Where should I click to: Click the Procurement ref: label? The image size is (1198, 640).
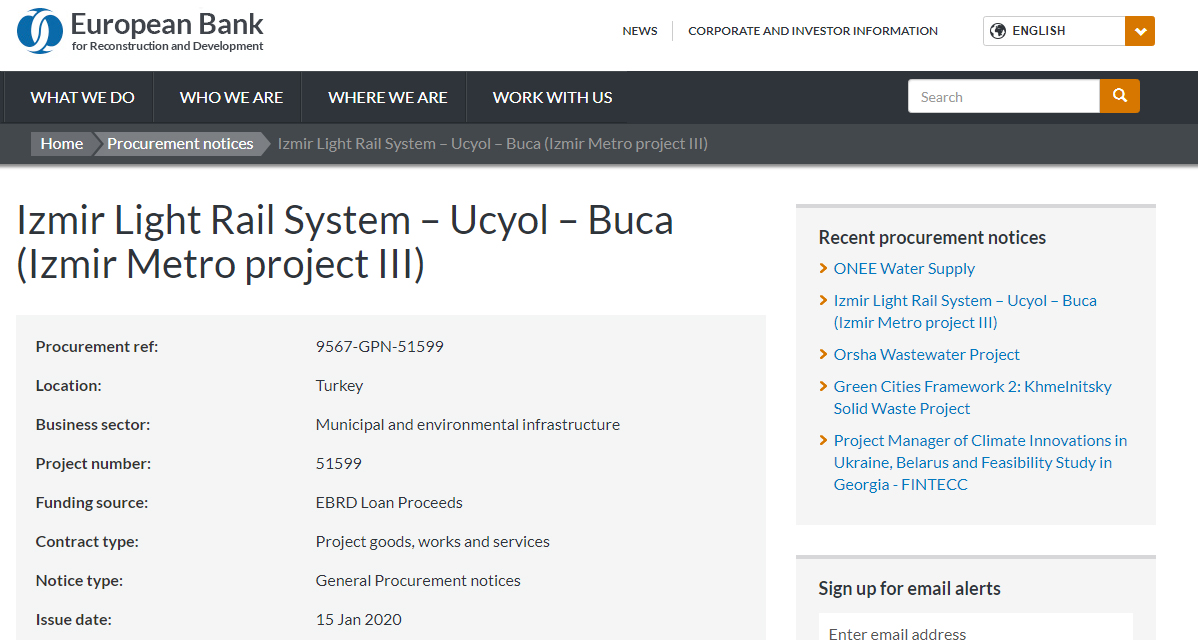click(x=97, y=346)
